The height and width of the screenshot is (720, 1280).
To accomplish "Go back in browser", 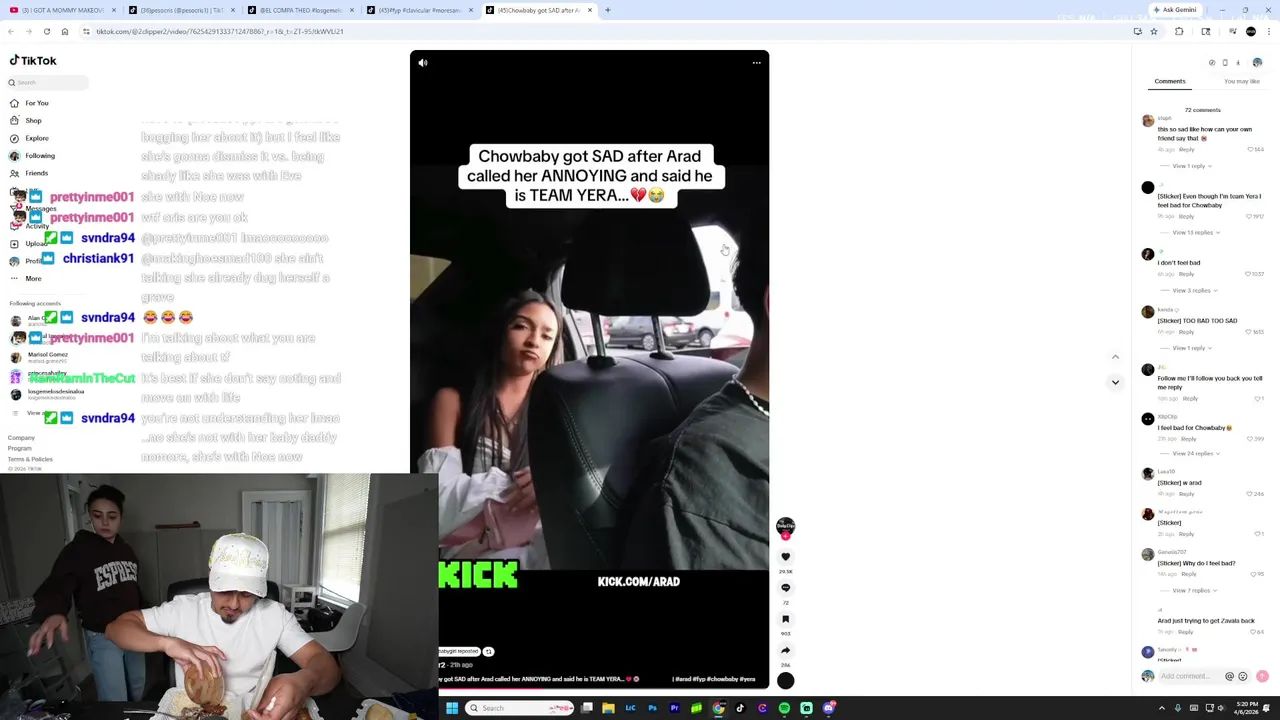I will click(11, 31).
